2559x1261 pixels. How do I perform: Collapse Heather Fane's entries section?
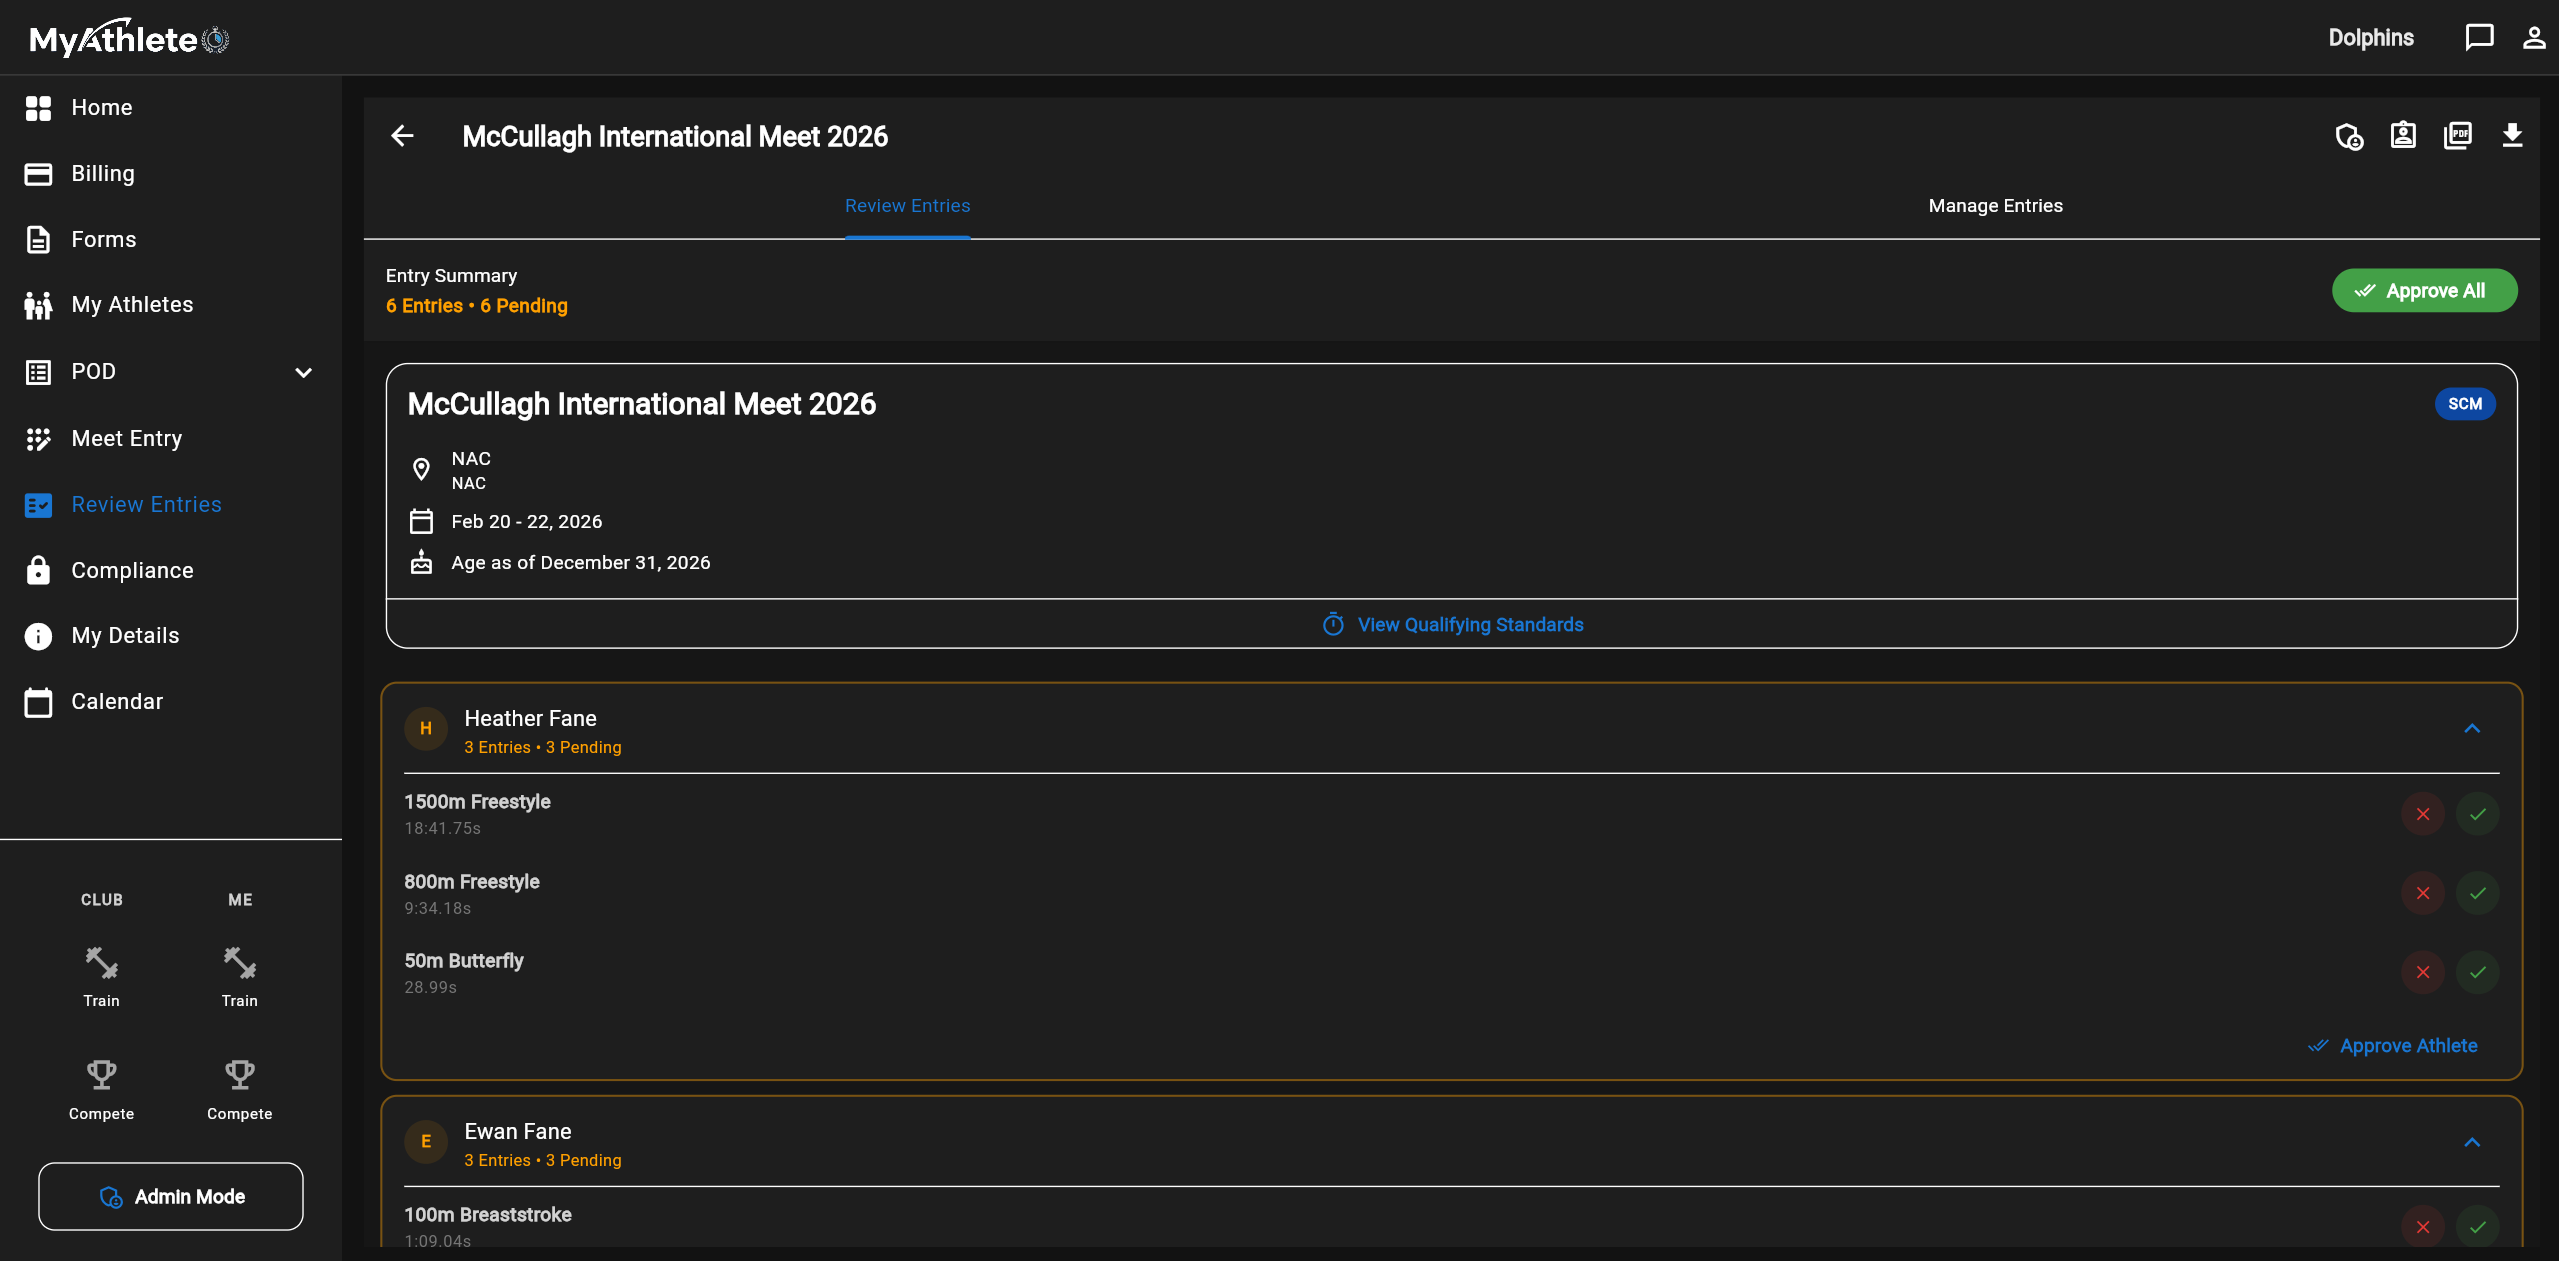[x=2472, y=729]
